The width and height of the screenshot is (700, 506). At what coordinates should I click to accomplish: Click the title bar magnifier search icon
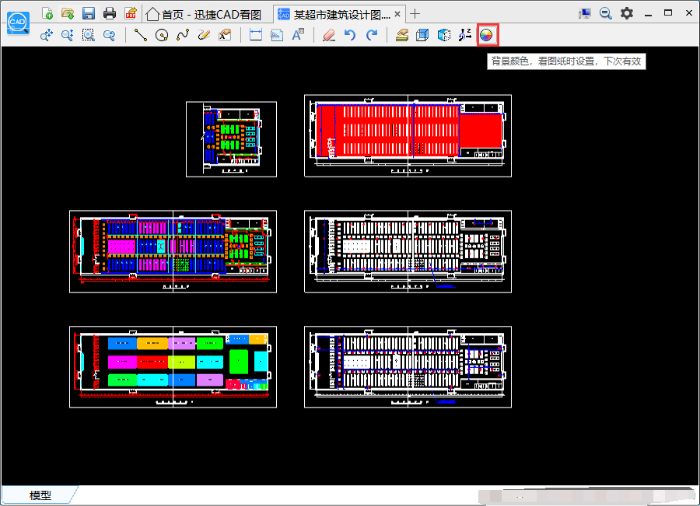click(606, 14)
